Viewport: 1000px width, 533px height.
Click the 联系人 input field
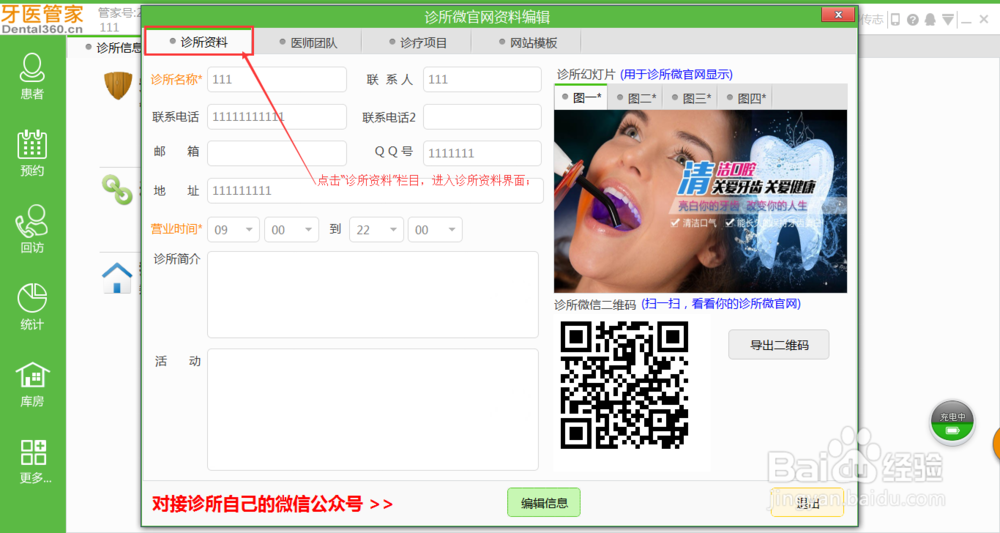coord(482,80)
